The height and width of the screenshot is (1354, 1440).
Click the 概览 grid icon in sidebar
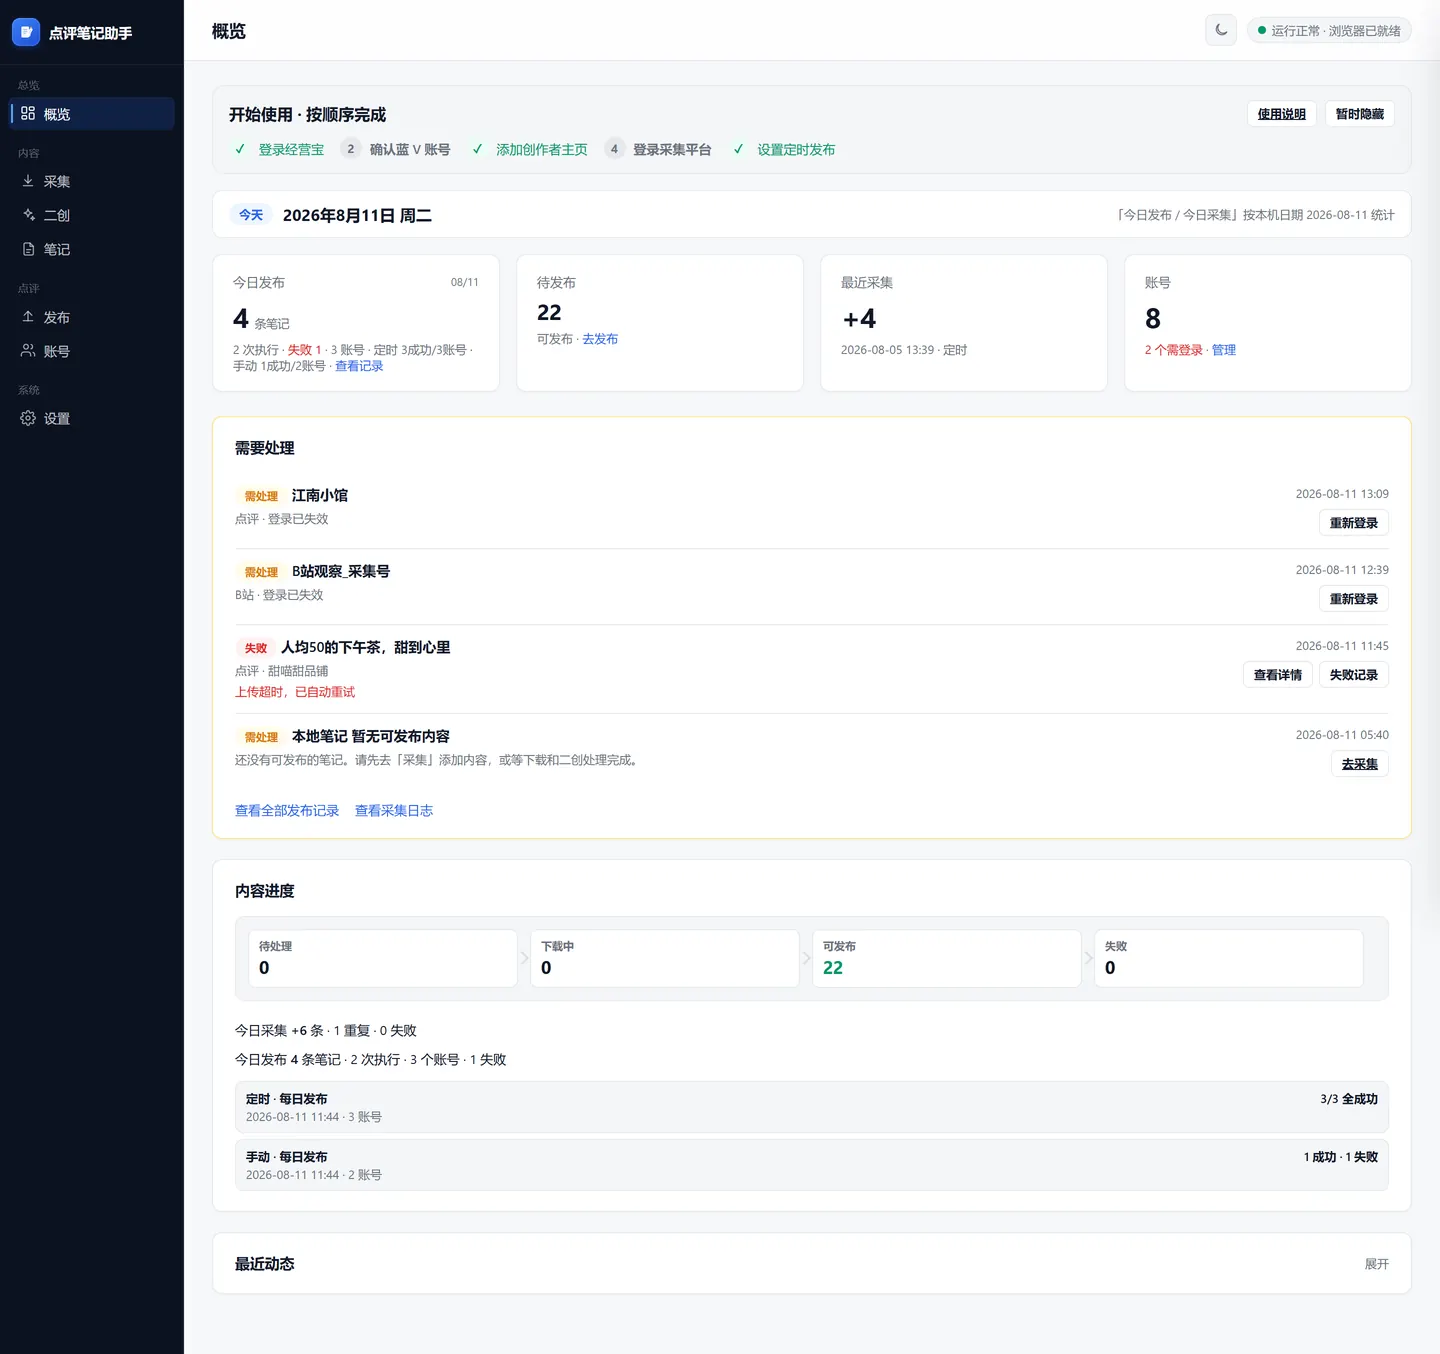click(x=28, y=114)
